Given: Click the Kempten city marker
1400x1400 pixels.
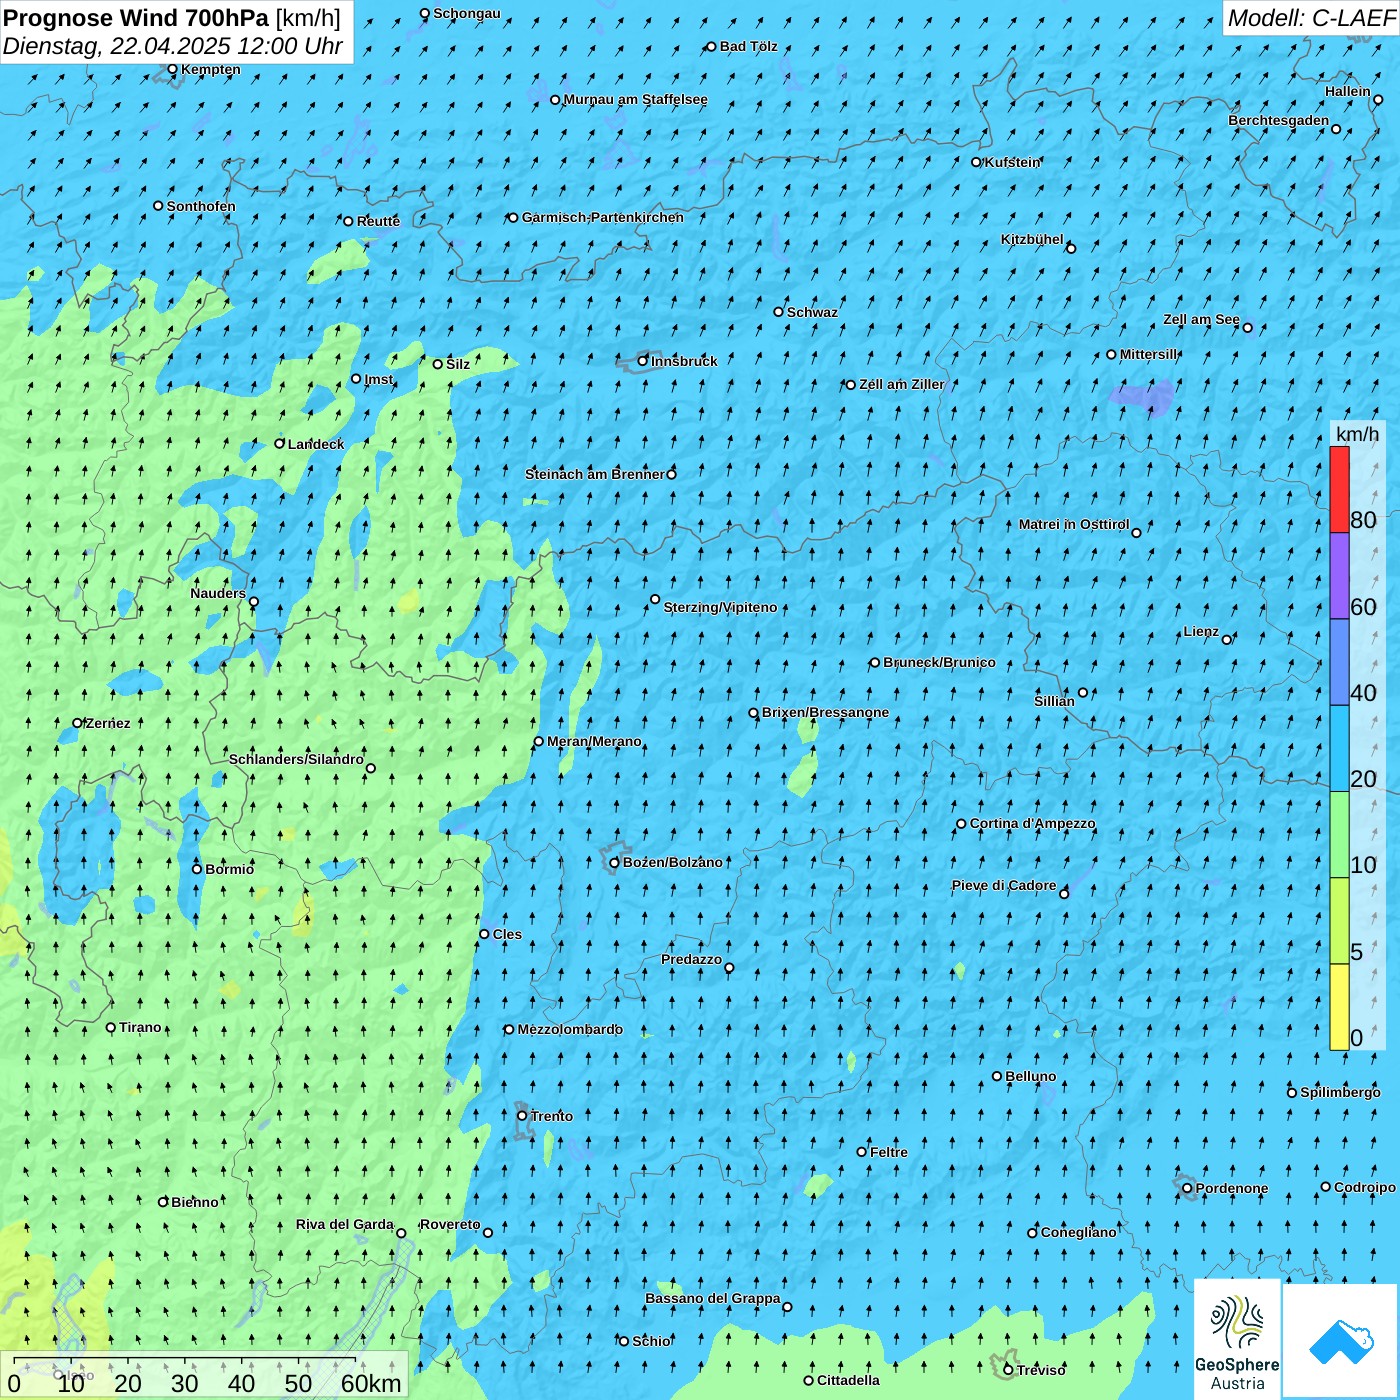Looking at the screenshot, I should 172,69.
